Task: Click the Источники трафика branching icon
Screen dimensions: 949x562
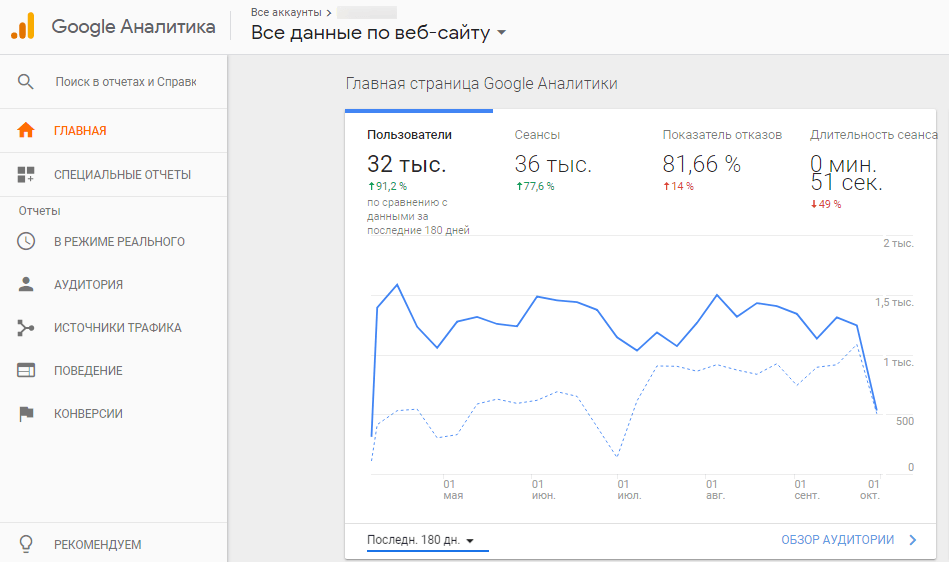Action: (x=26, y=328)
